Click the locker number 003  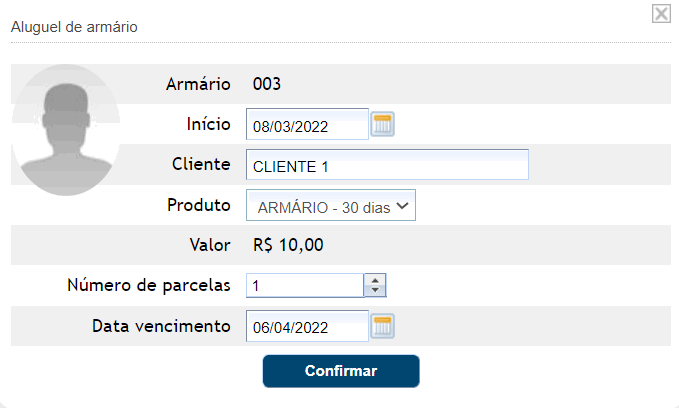[267, 85]
